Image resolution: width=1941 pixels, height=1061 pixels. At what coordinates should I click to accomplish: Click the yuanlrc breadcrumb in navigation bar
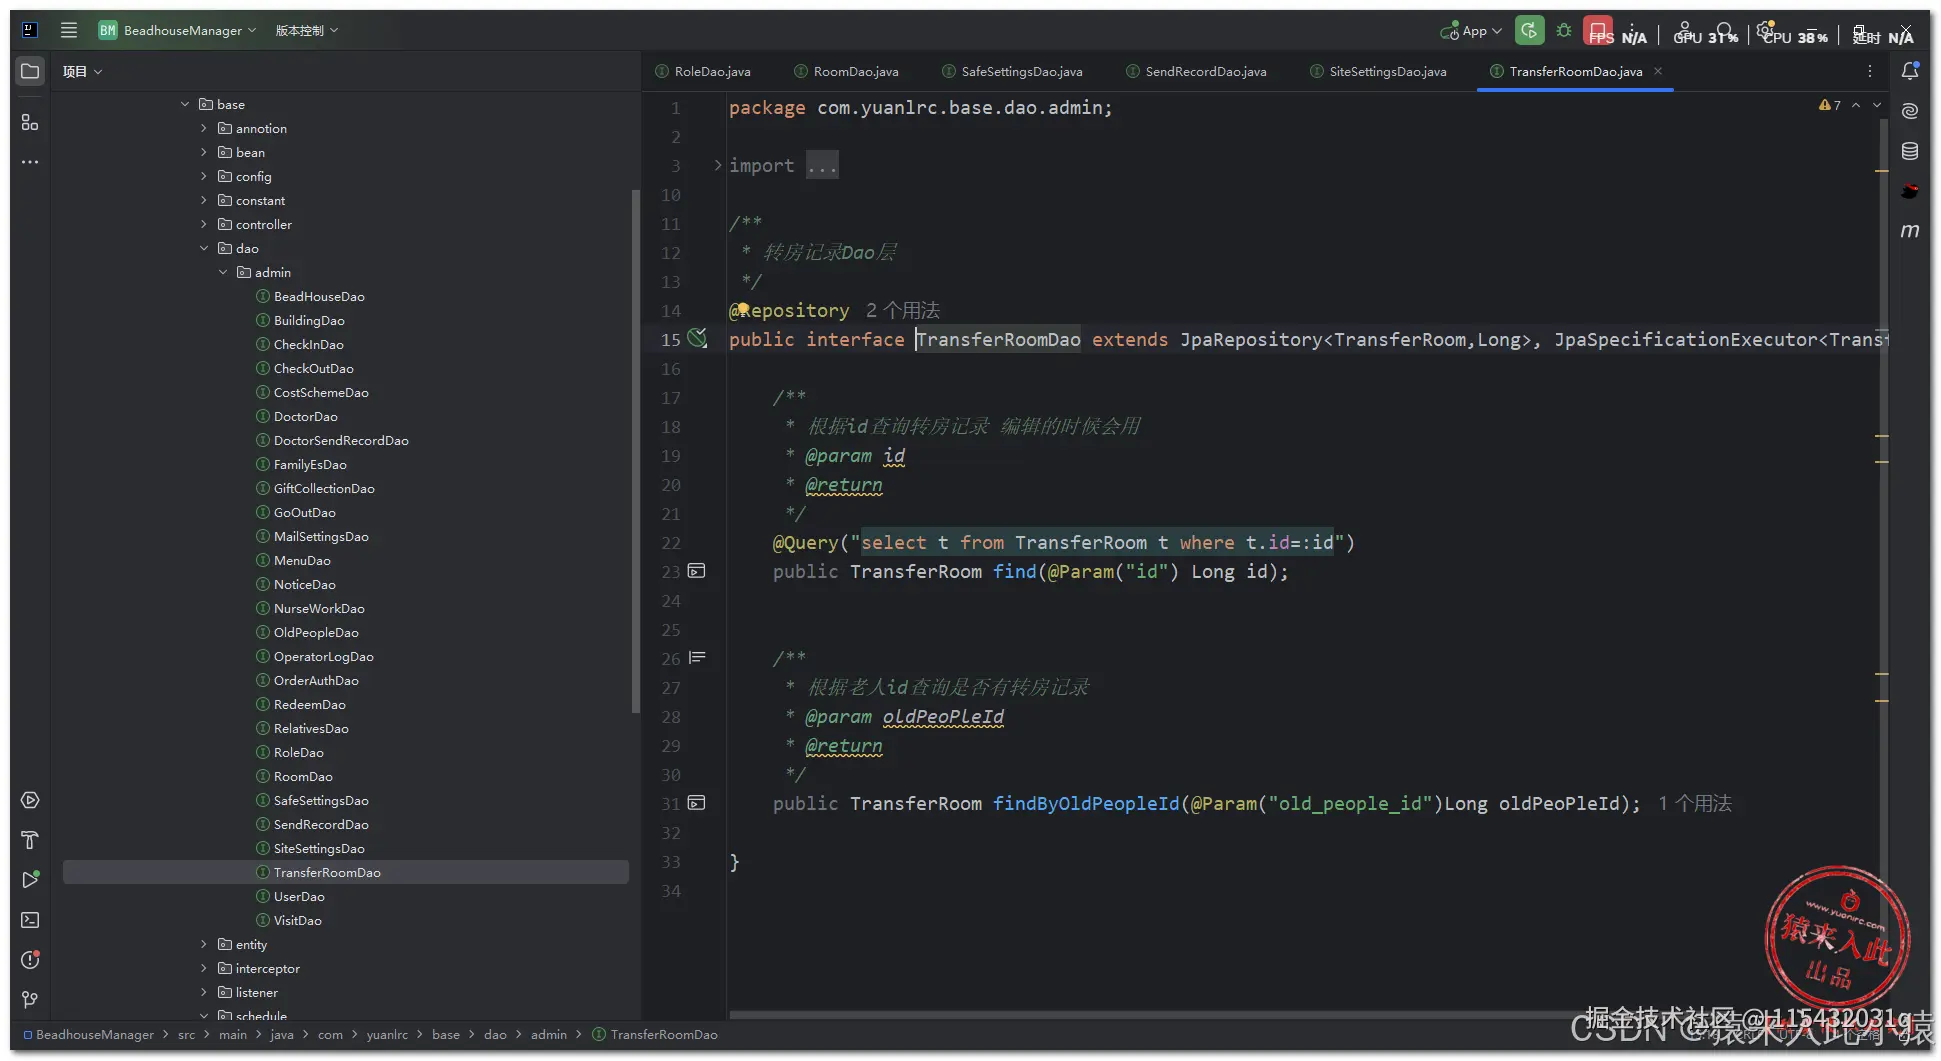387,1035
